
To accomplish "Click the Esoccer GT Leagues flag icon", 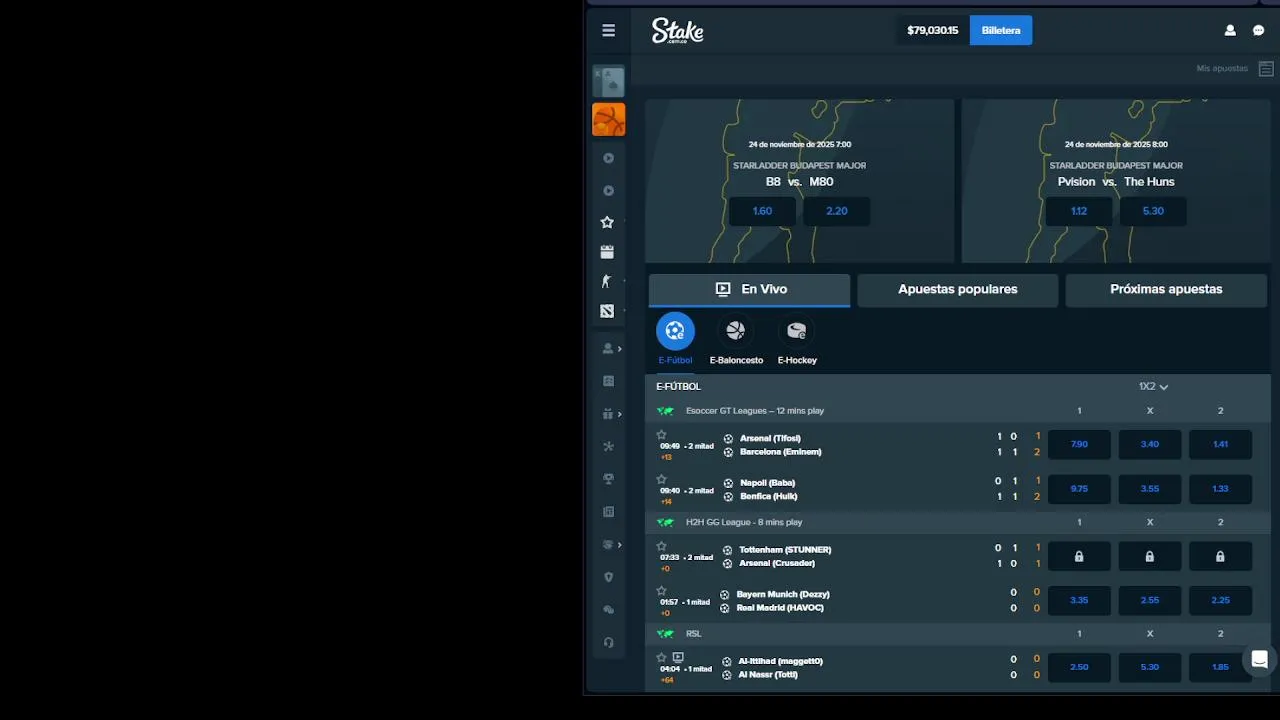I will tap(665, 411).
